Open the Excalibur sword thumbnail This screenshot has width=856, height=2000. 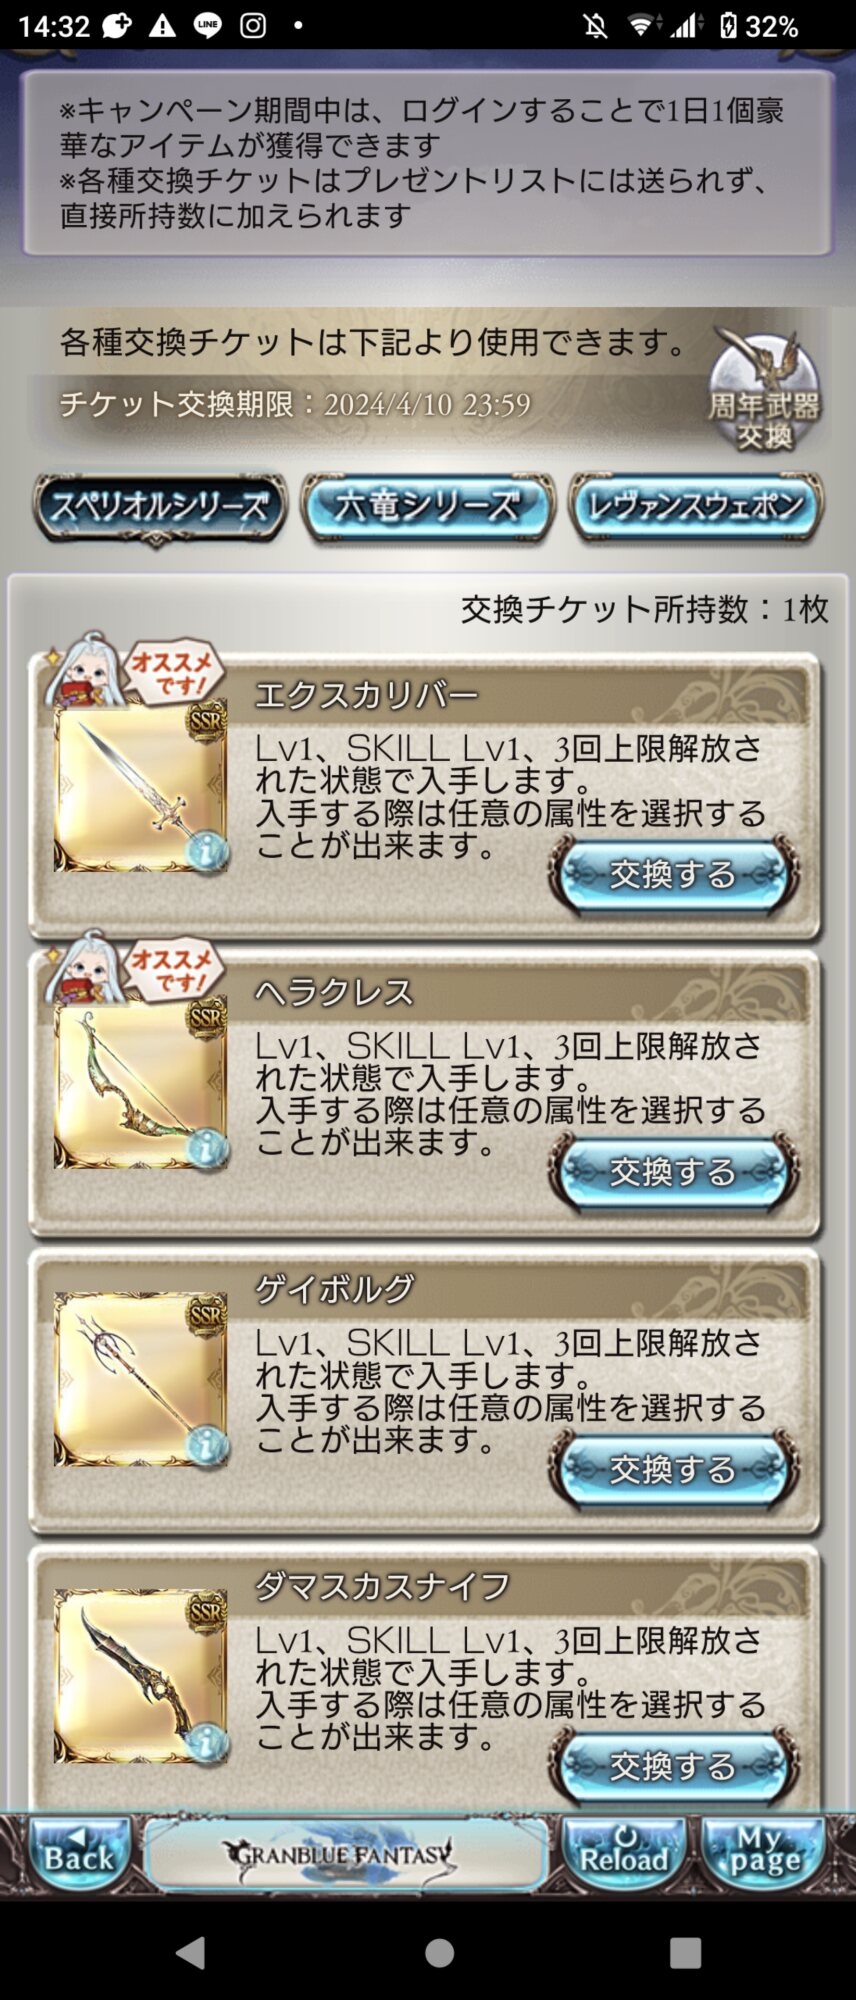pos(140,786)
